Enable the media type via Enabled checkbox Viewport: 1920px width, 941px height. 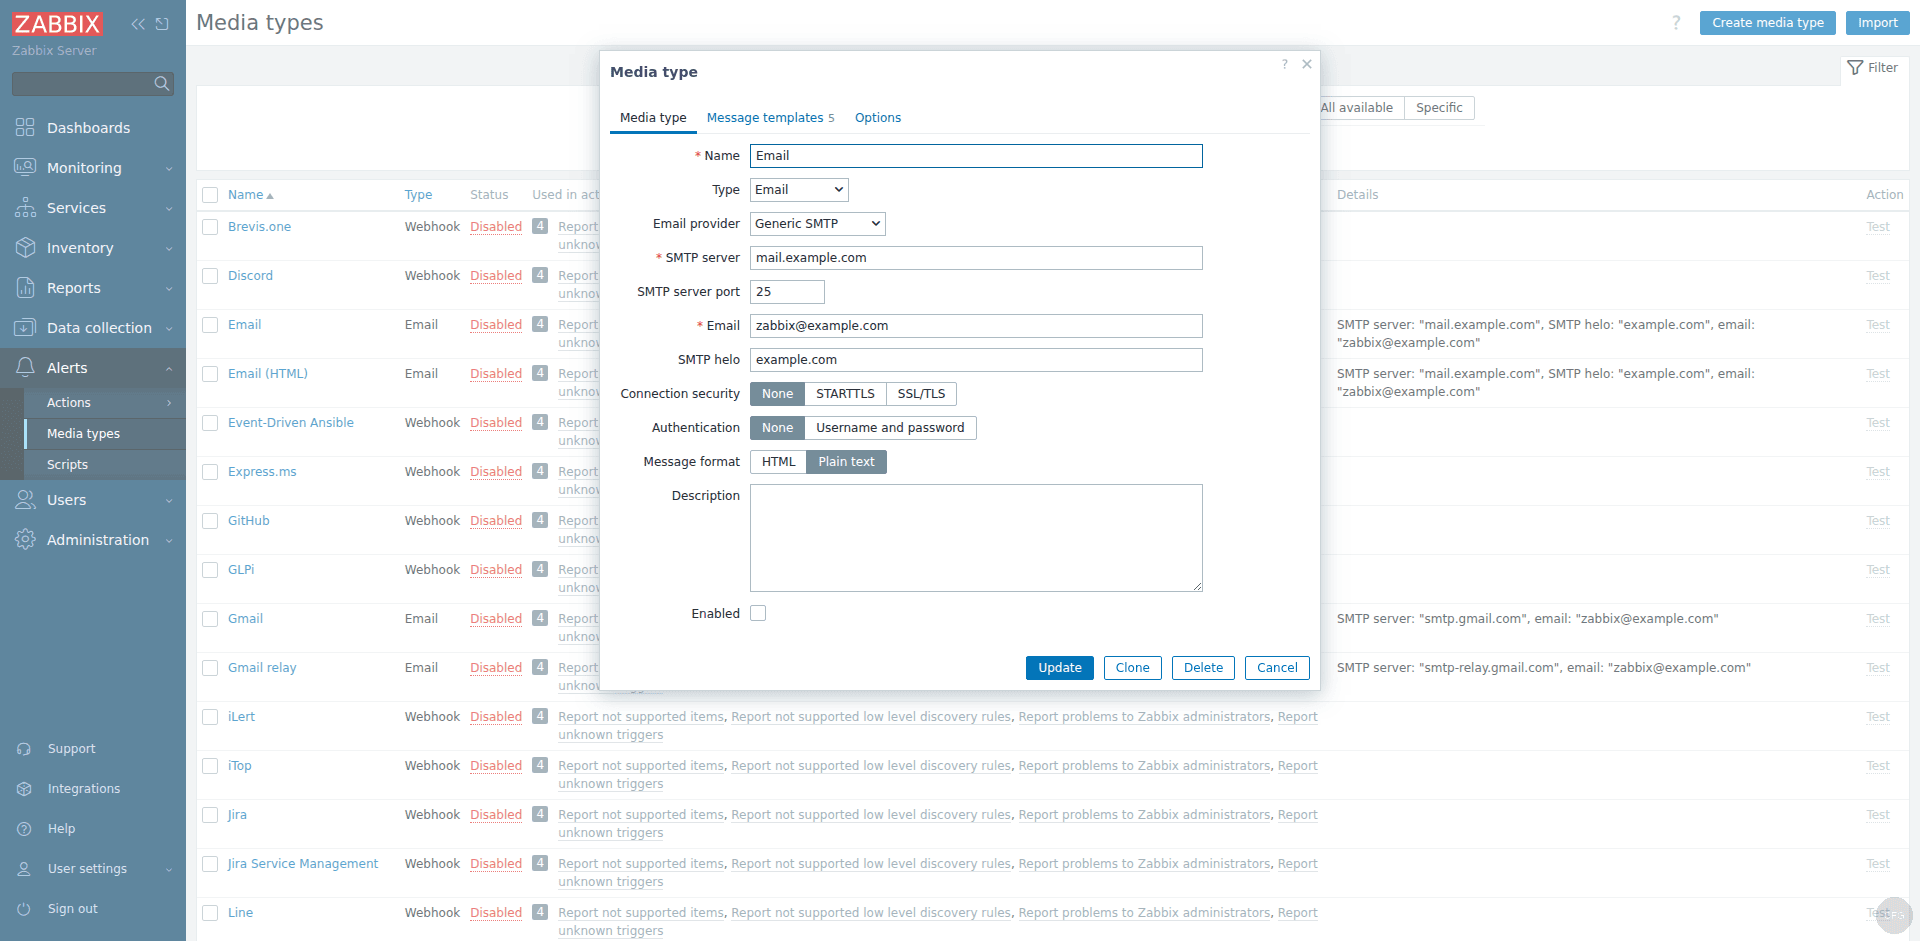point(758,613)
